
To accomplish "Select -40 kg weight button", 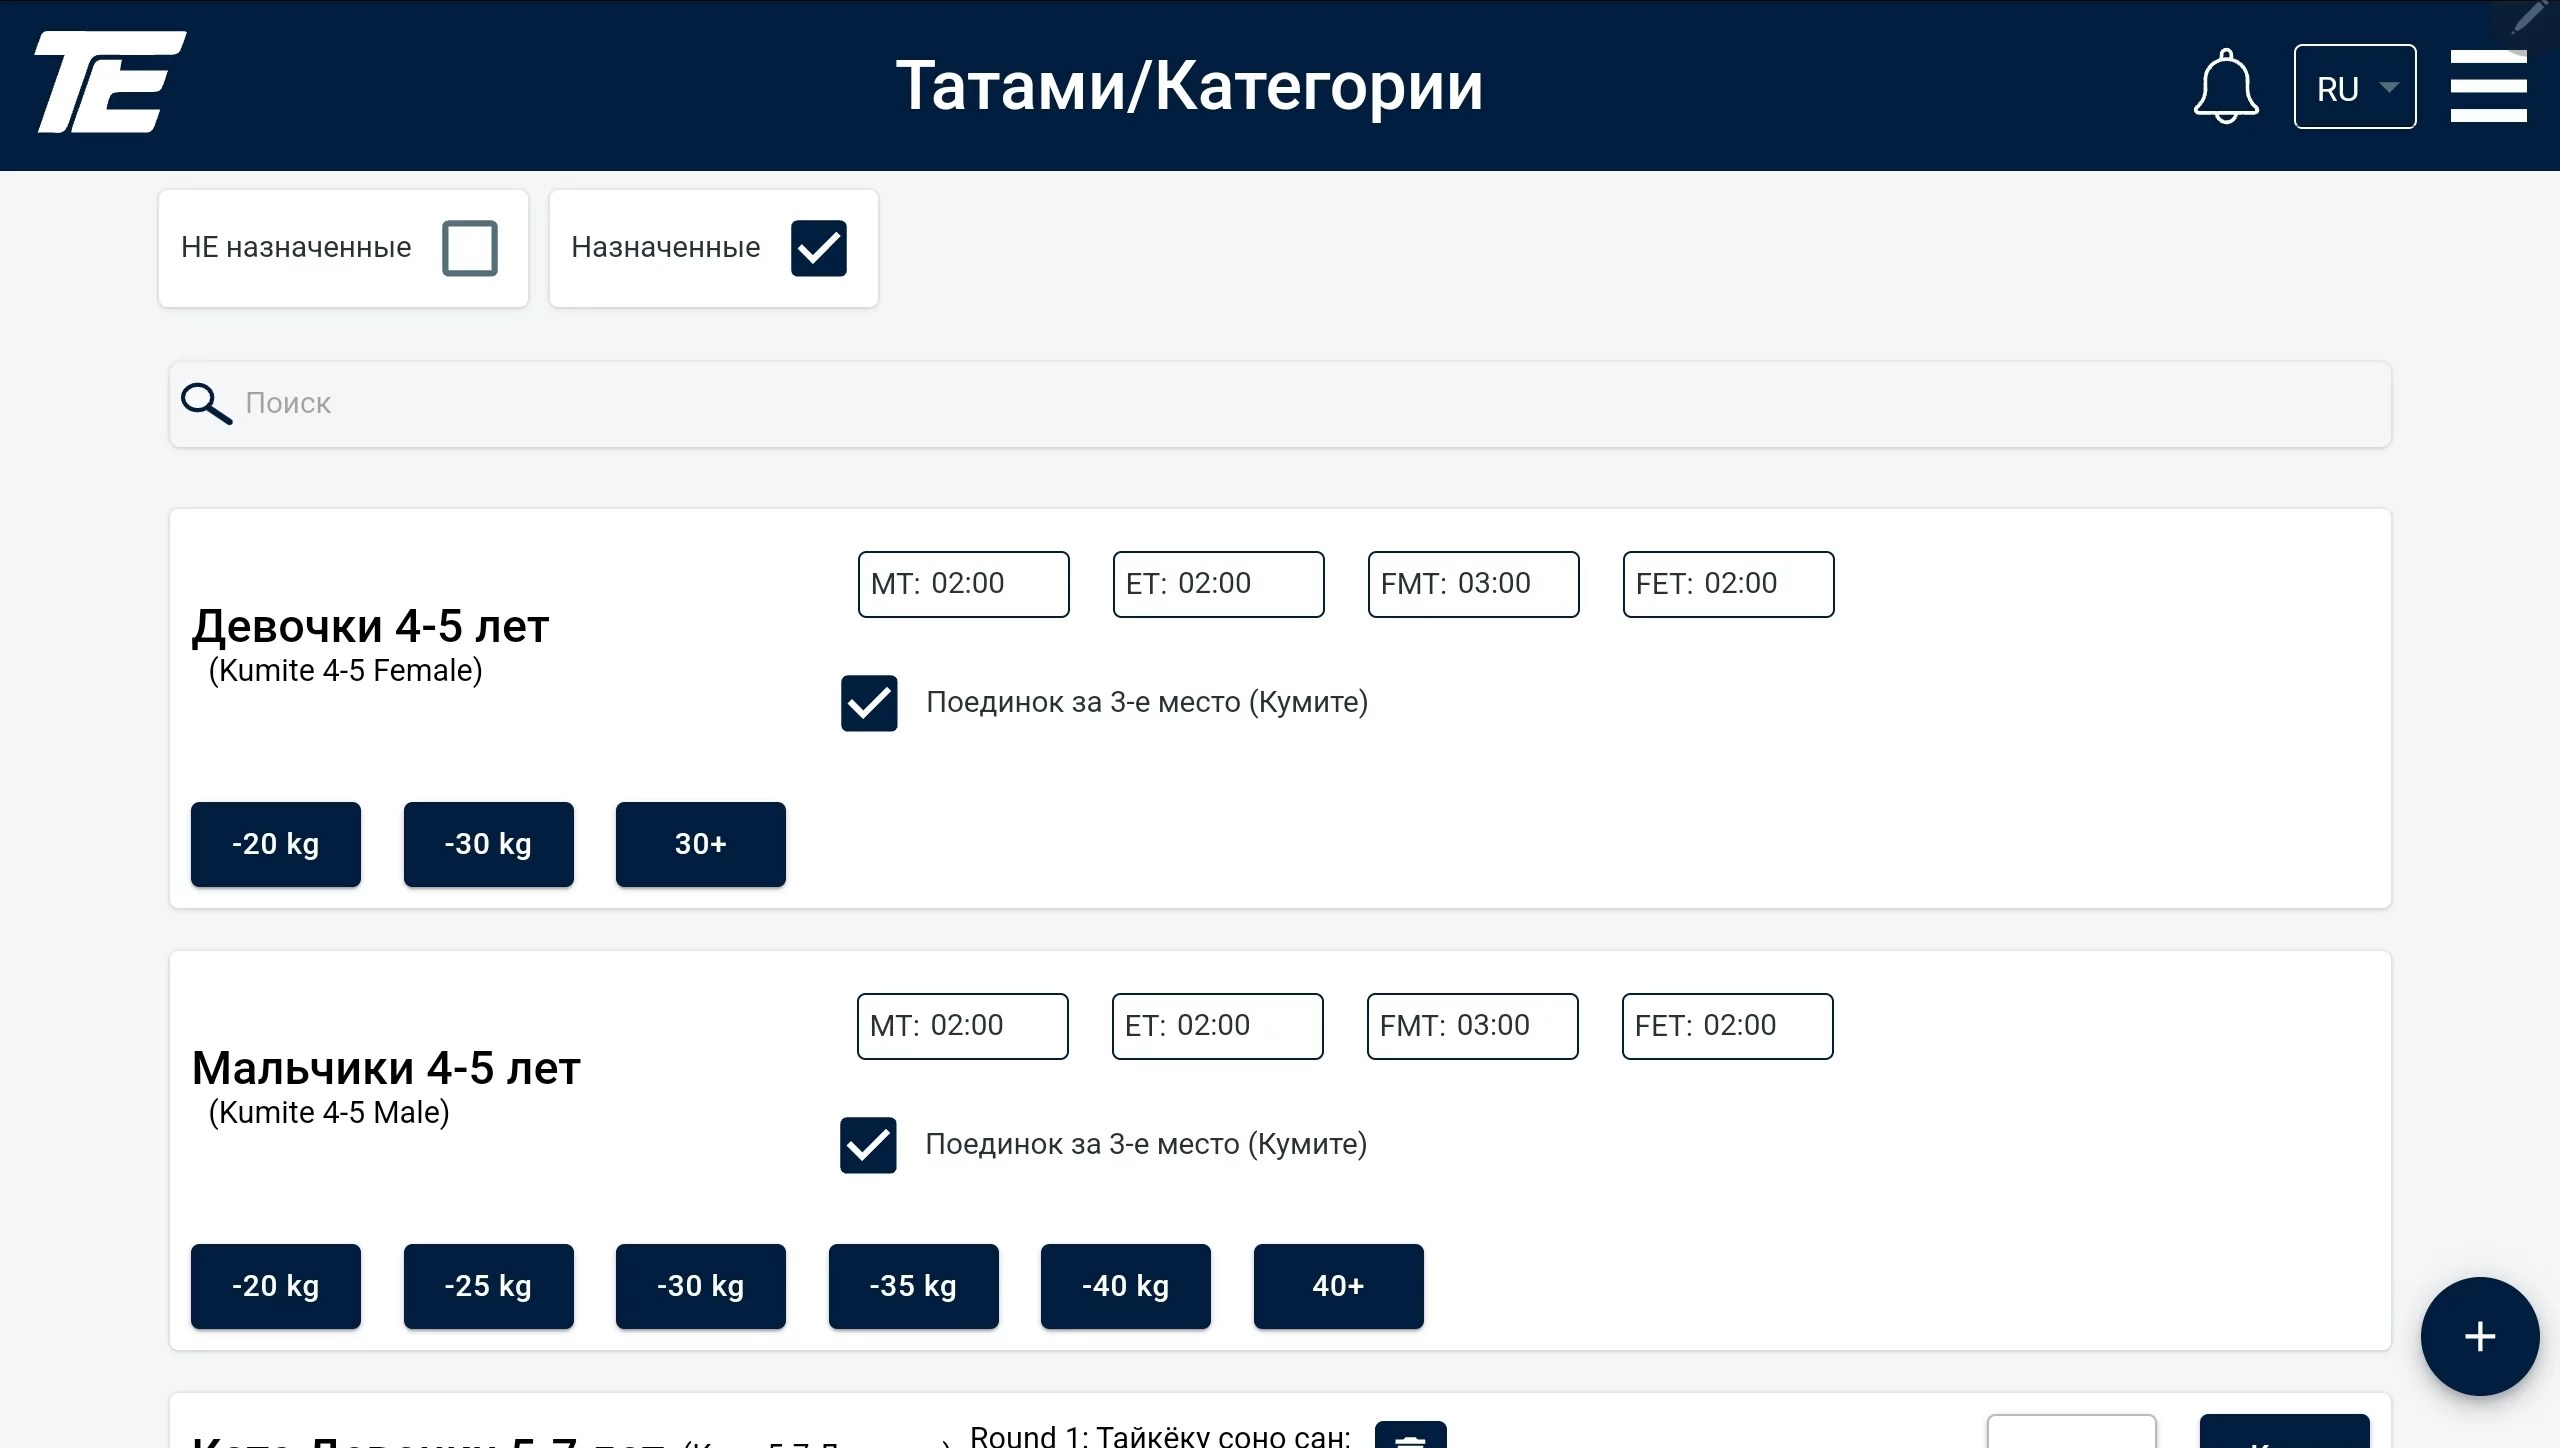I will pyautogui.click(x=1126, y=1286).
